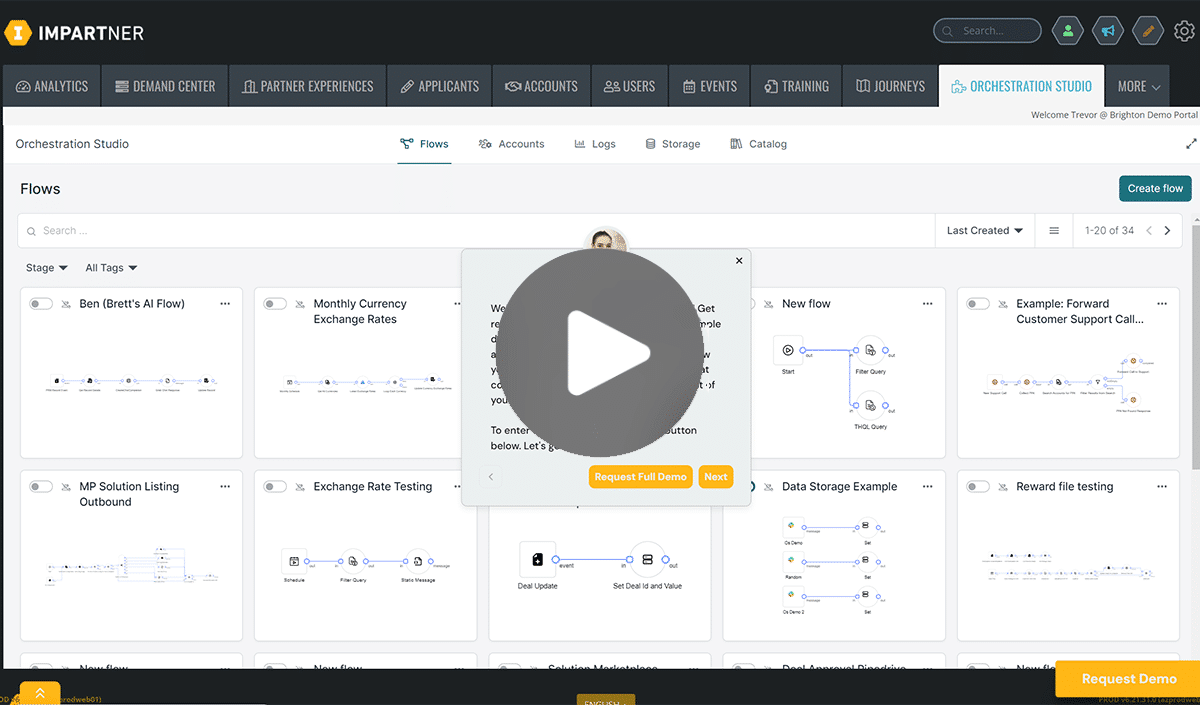Click the flows Search field
The height and width of the screenshot is (705, 1200).
pyautogui.click(x=476, y=230)
